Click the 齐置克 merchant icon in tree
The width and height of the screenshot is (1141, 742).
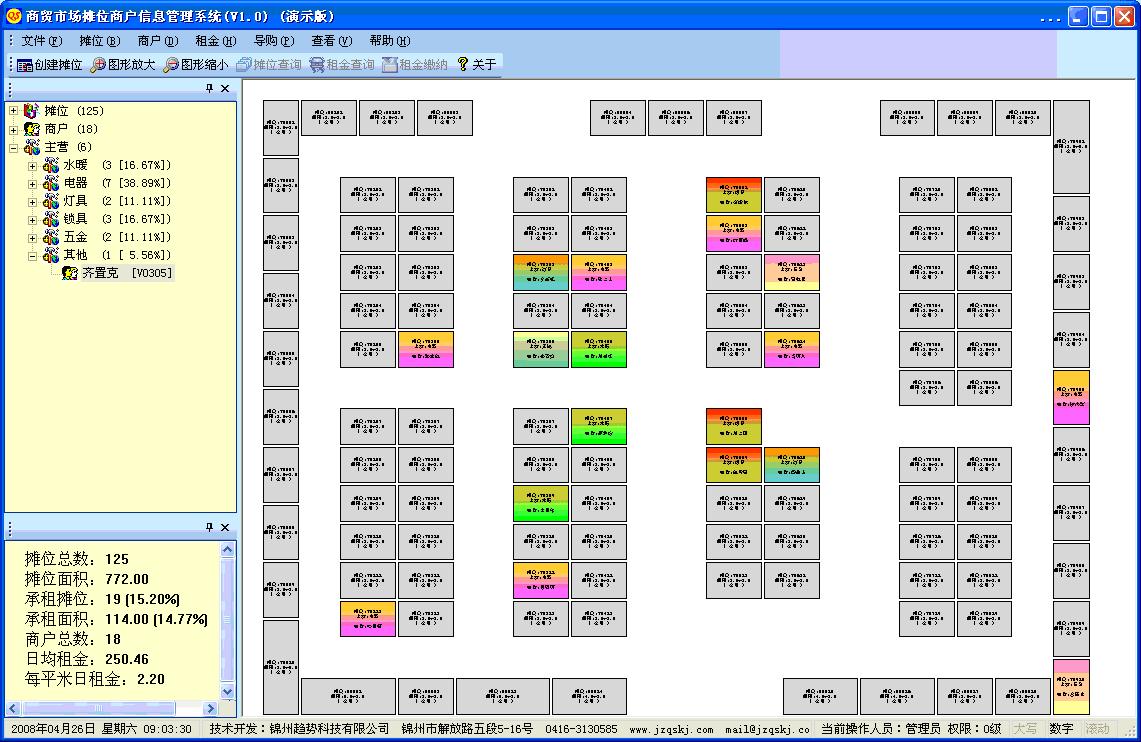[x=70, y=273]
